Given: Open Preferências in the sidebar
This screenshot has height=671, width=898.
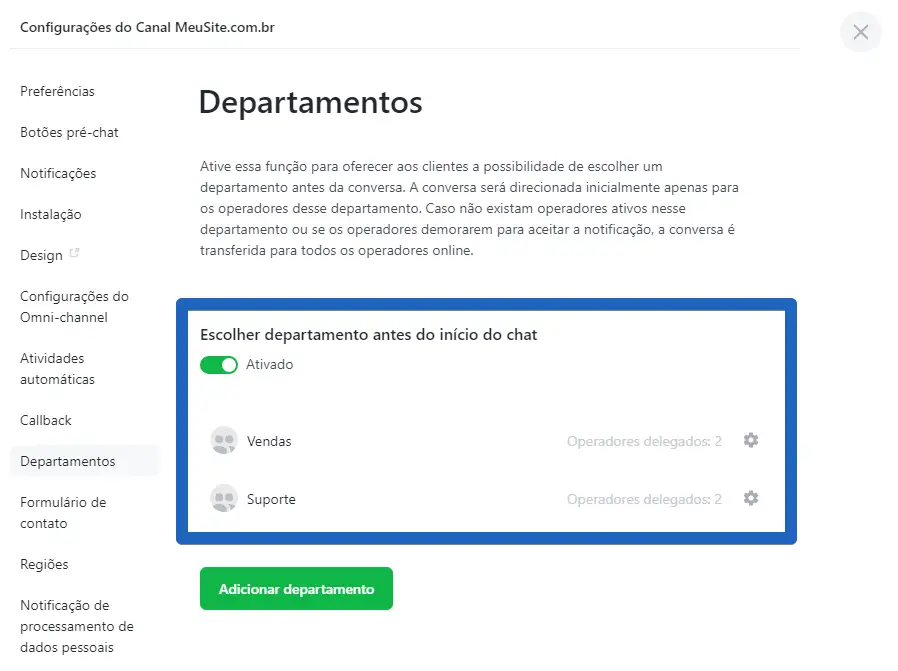Looking at the screenshot, I should point(57,91).
